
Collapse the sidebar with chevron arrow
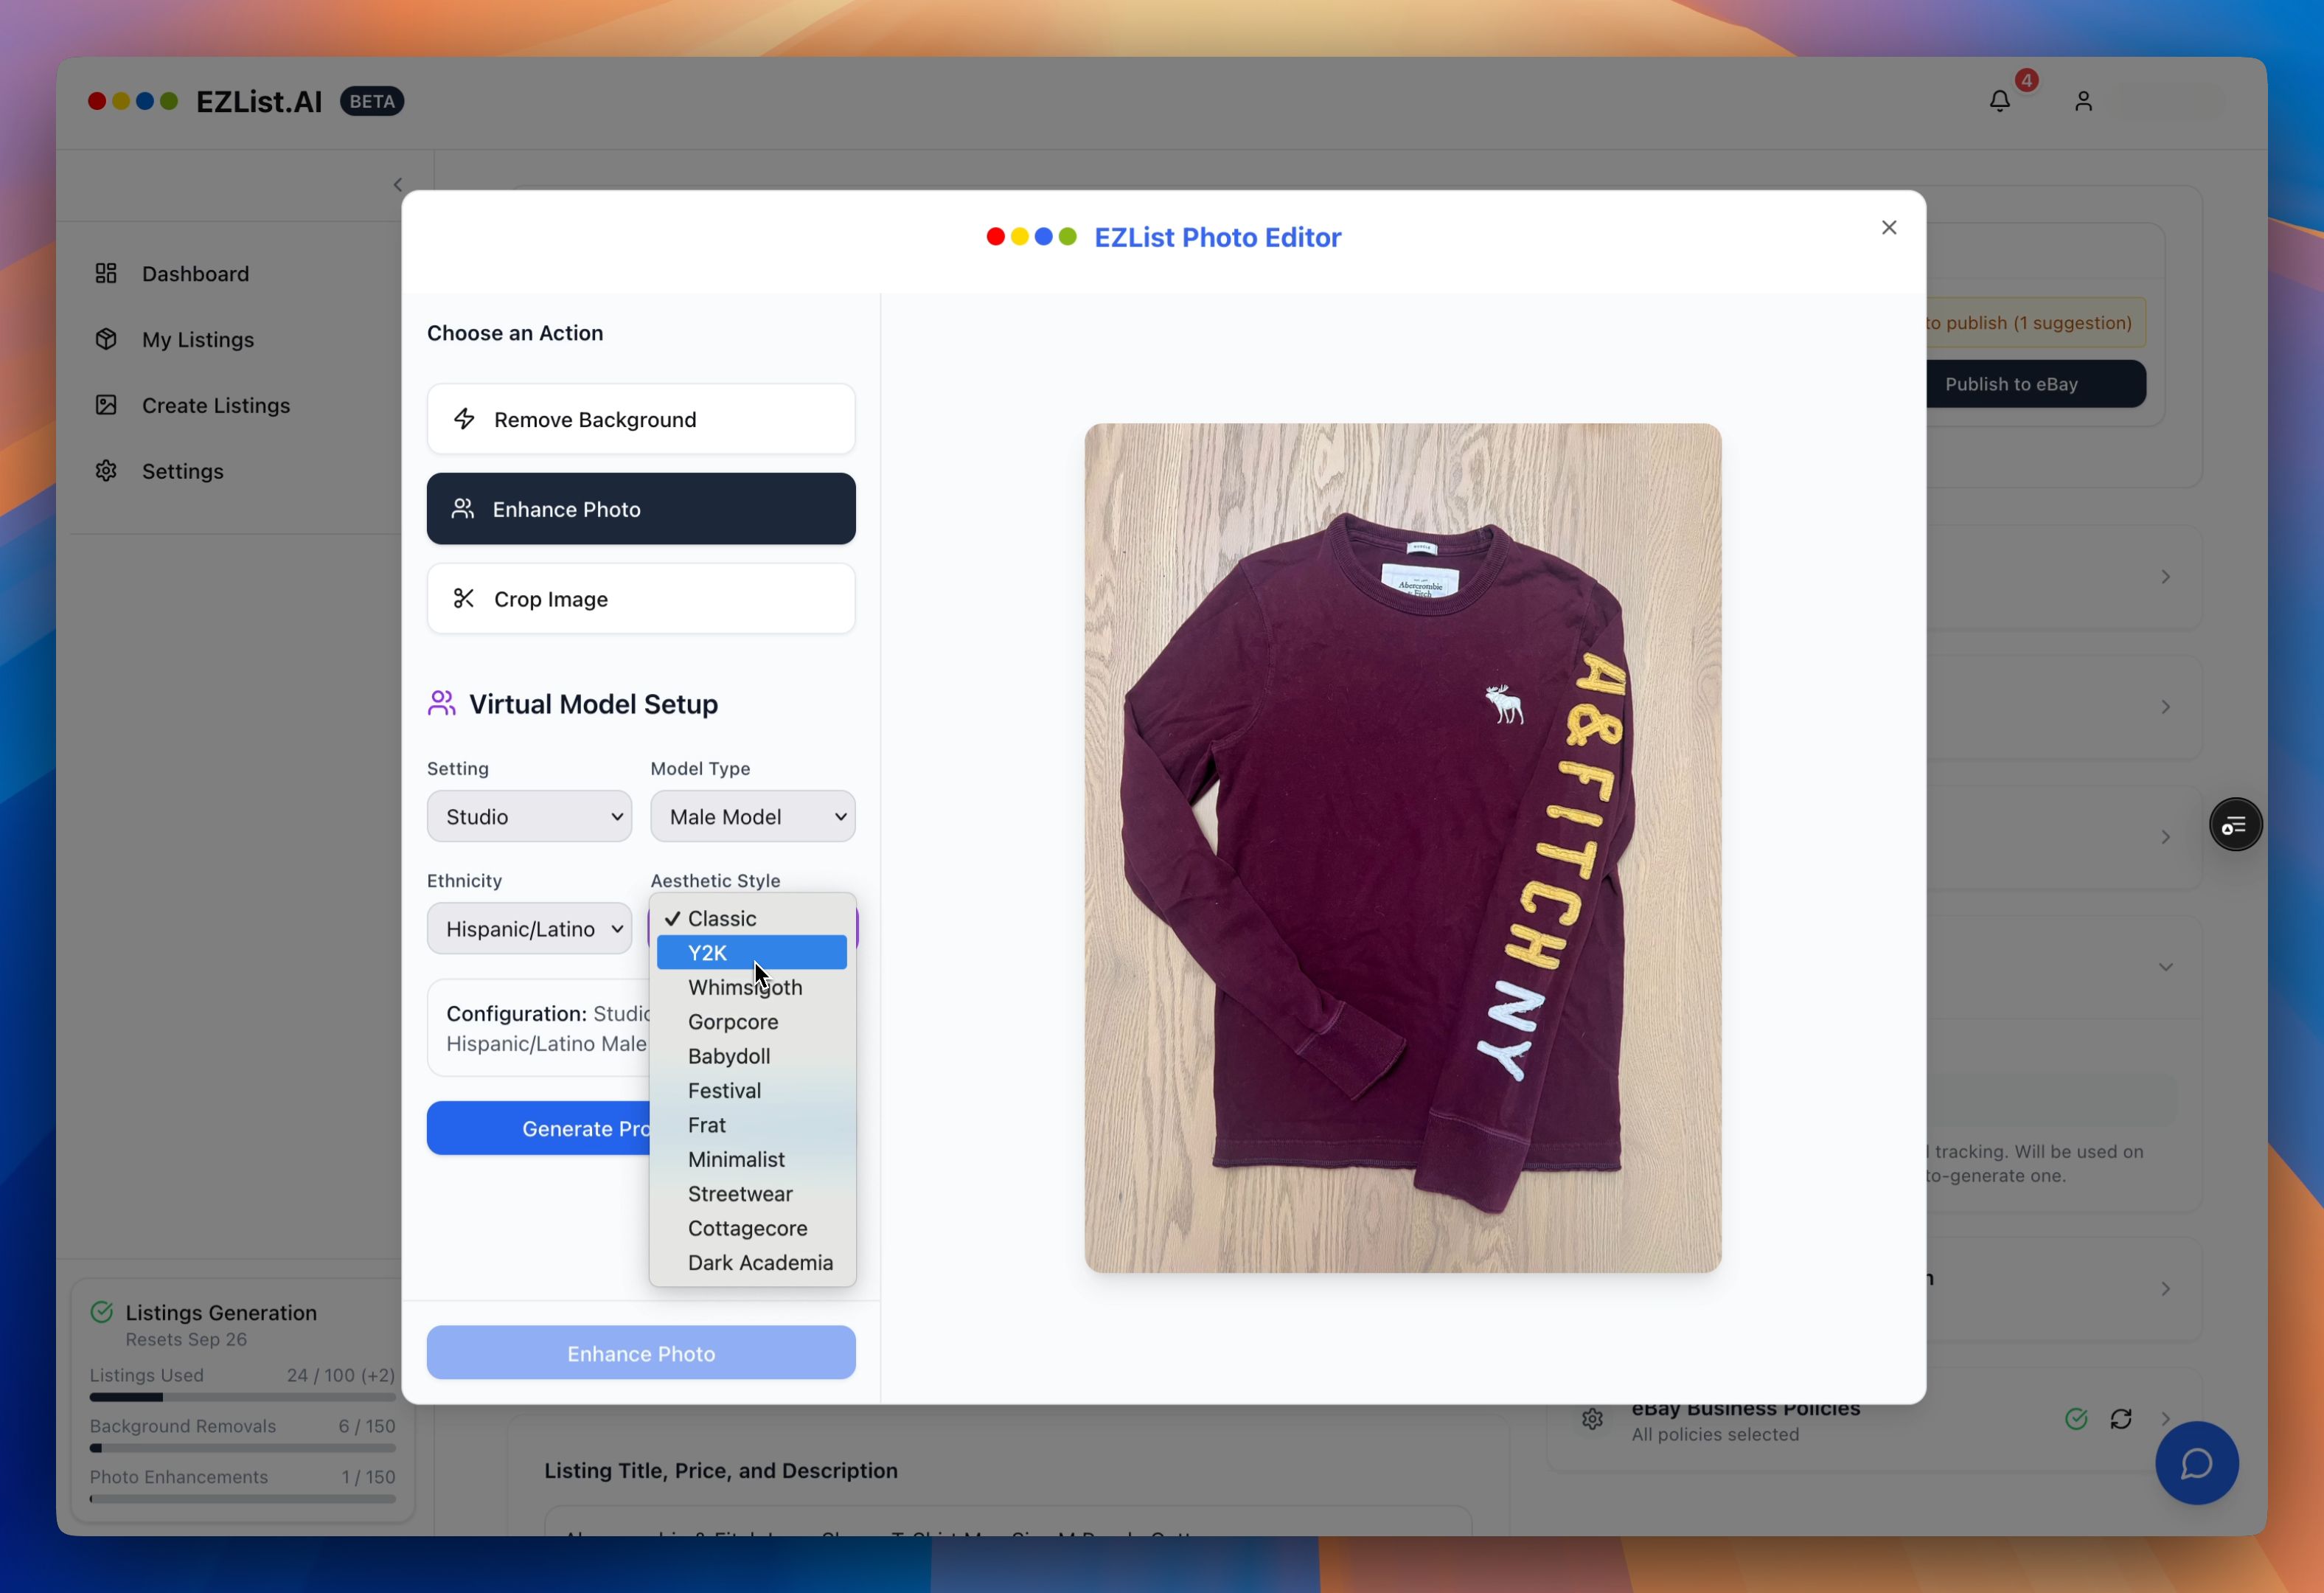[398, 184]
